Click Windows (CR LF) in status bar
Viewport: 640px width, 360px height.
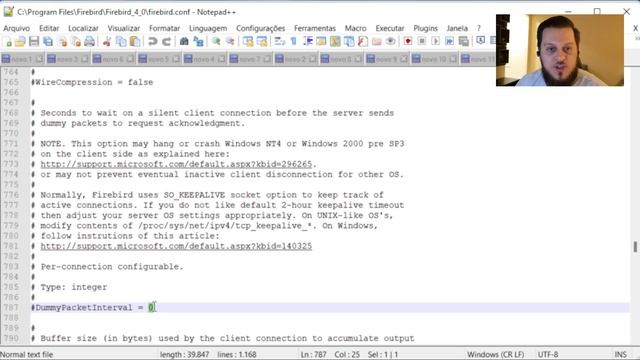495,354
